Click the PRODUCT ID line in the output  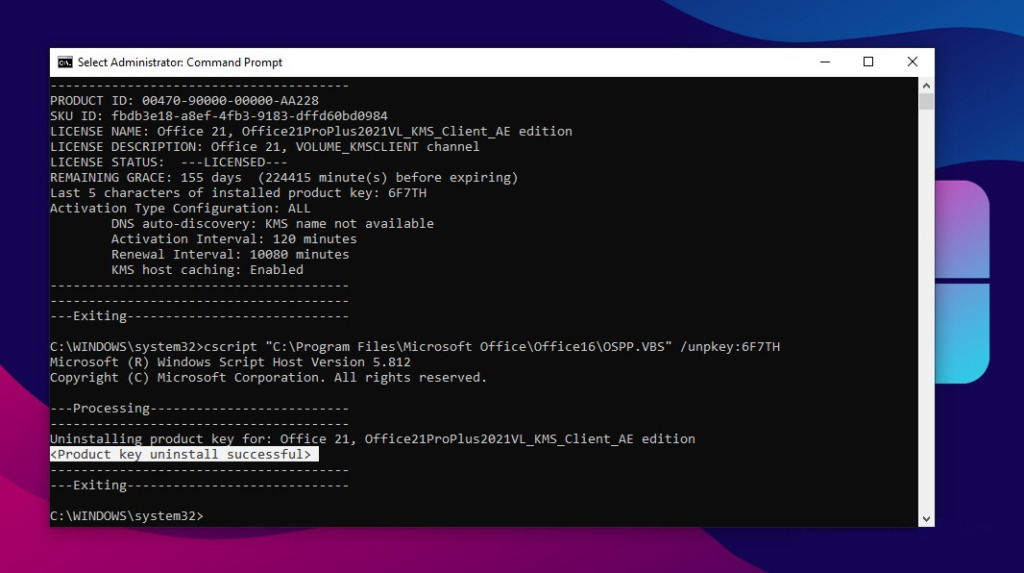184,101
